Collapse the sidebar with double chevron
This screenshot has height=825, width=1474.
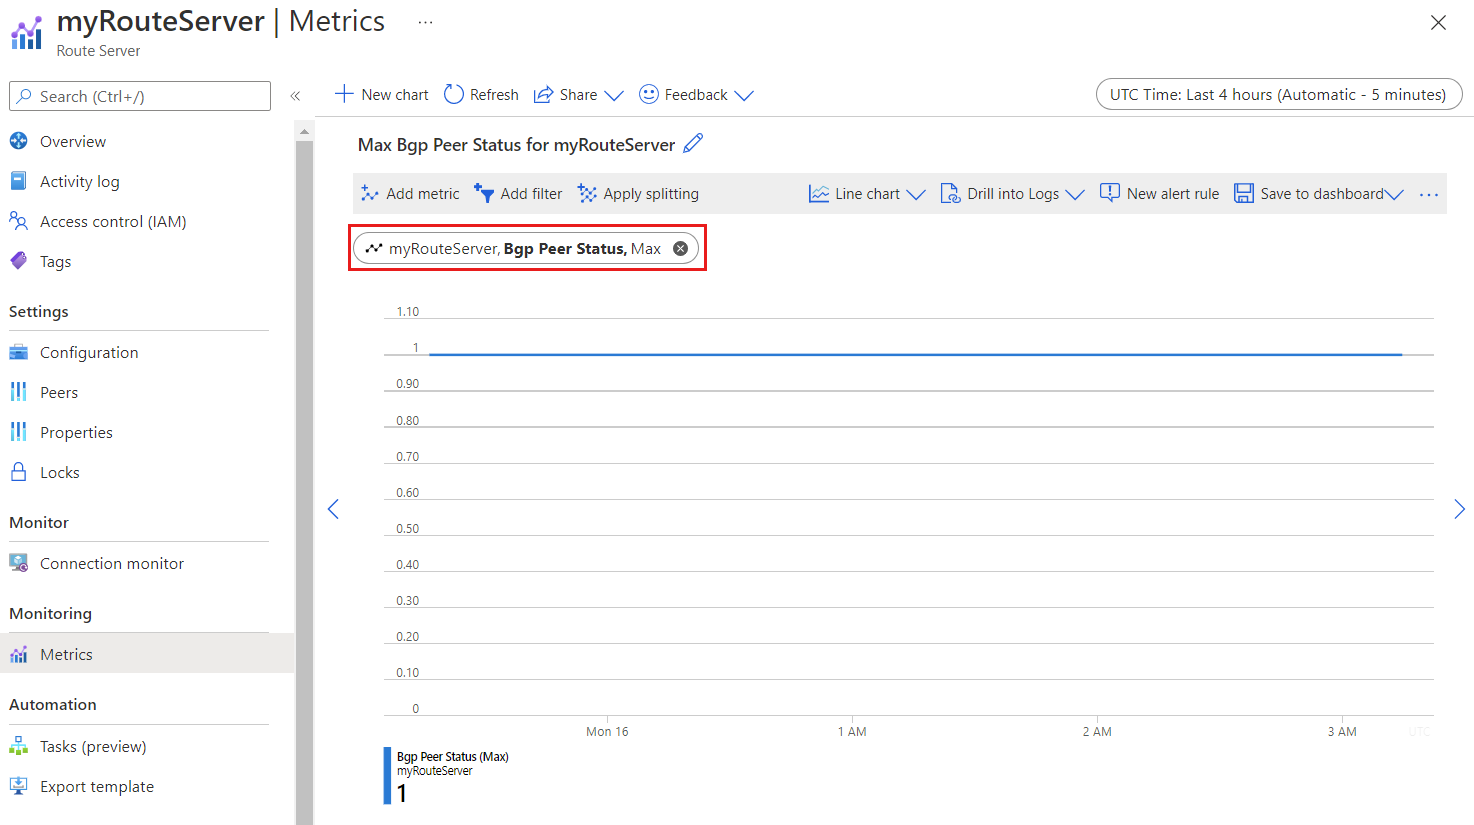tap(295, 95)
